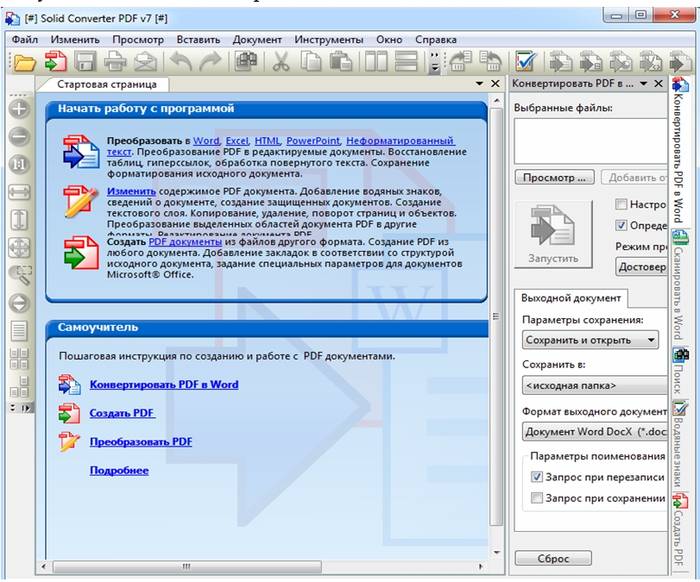
Task: Click the Create PDF side panel icon
Action: point(680,500)
